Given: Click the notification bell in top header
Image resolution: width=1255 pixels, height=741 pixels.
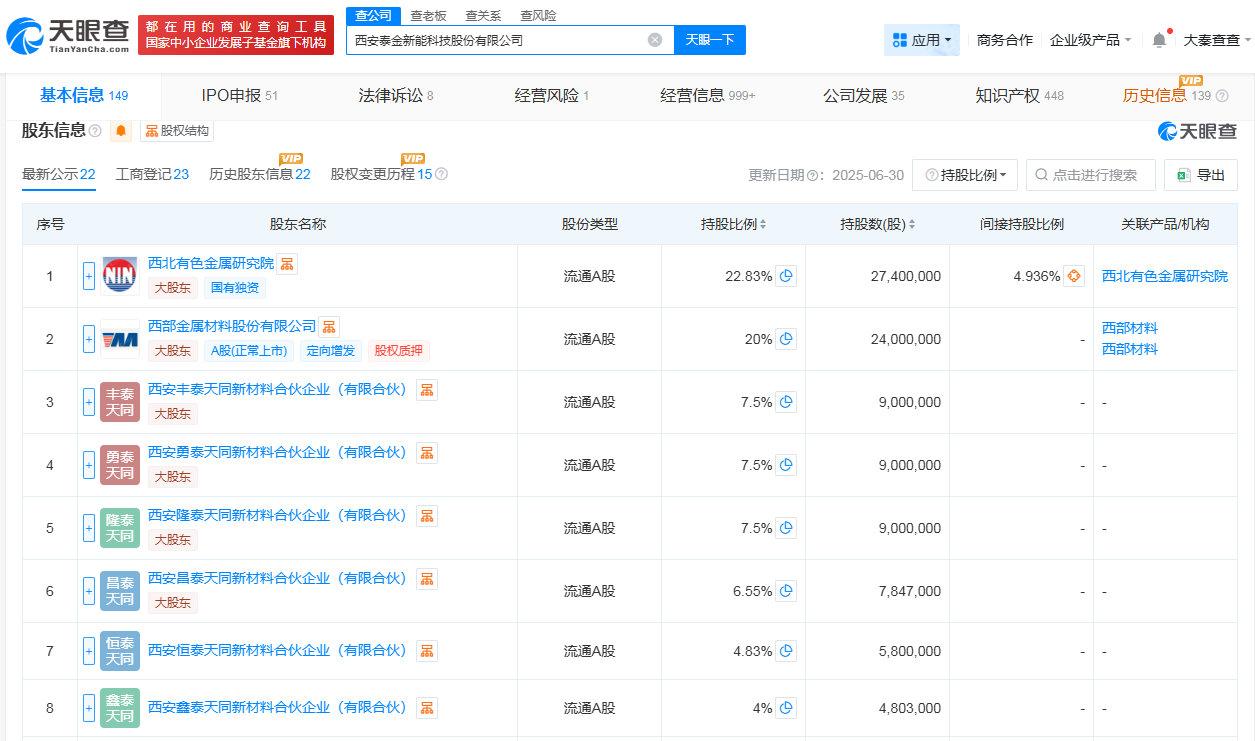Looking at the screenshot, I should coord(1159,40).
